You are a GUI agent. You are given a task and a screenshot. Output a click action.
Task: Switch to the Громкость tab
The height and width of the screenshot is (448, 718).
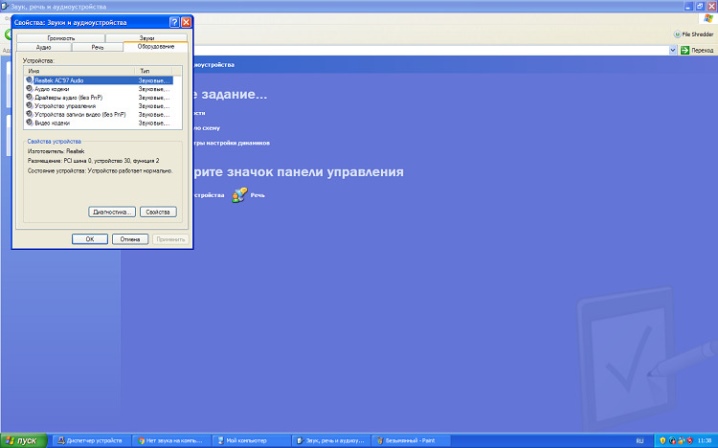[60, 38]
